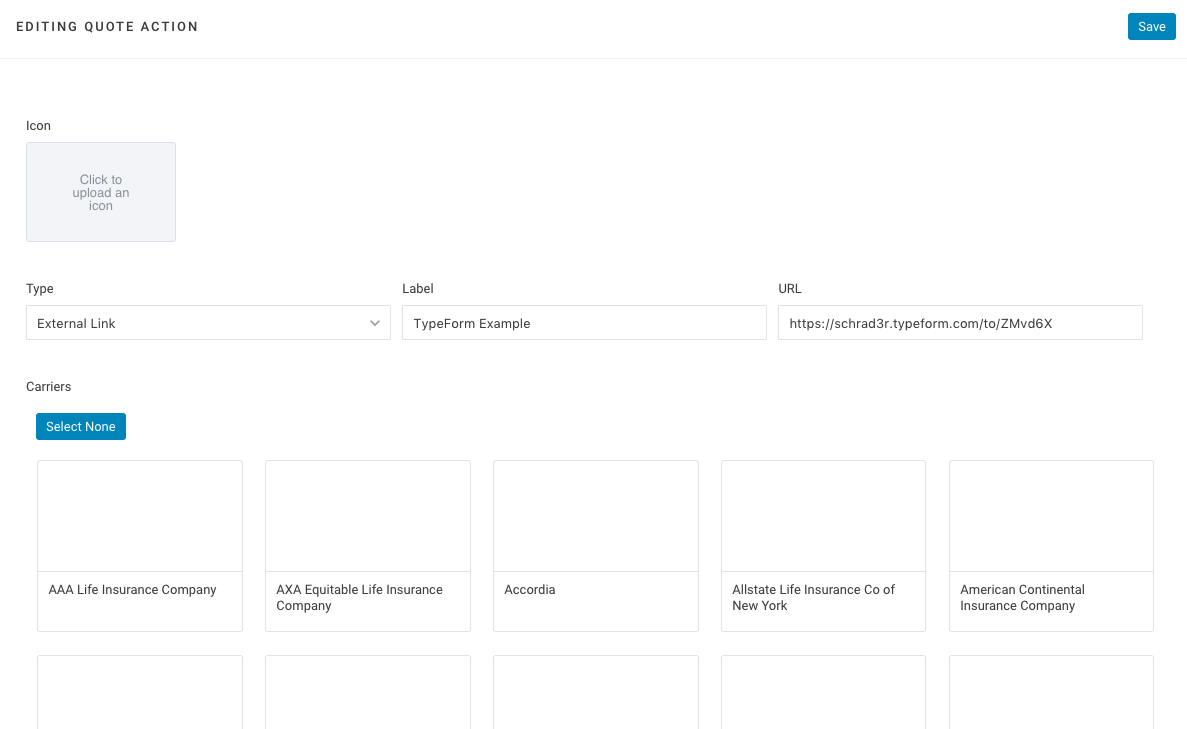Select the Label field caption above TypeForm Example
Viewport: 1187px width, 729px height.
pyautogui.click(x=418, y=289)
